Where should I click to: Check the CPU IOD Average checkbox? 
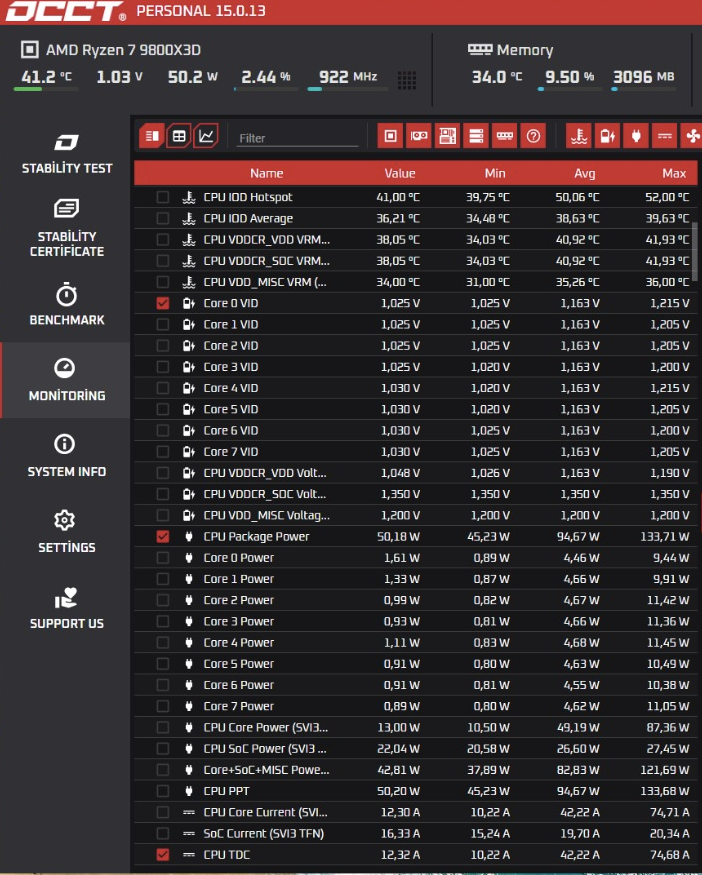click(x=162, y=218)
